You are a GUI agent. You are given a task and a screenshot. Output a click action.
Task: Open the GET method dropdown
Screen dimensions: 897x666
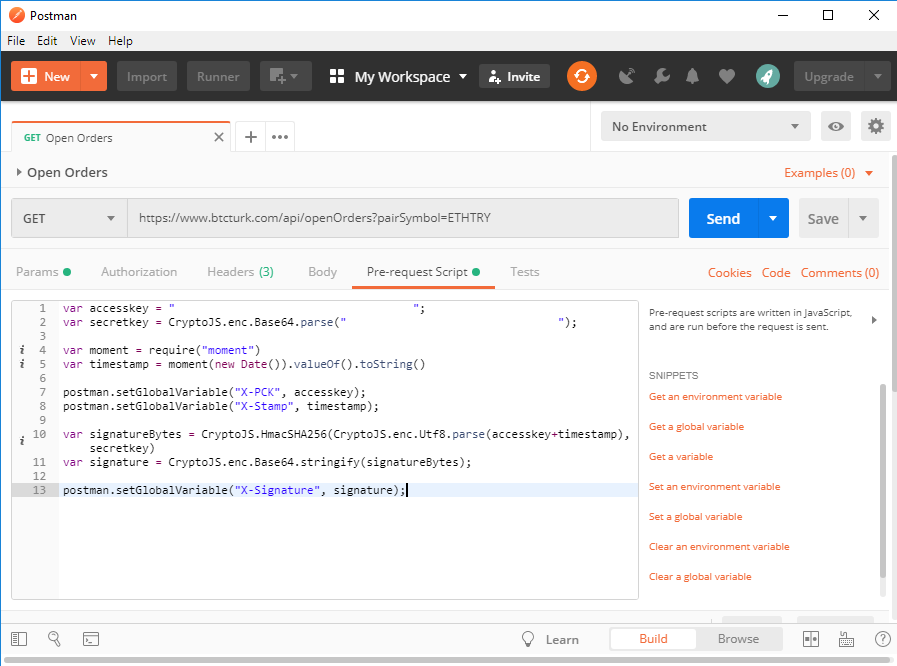[69, 218]
